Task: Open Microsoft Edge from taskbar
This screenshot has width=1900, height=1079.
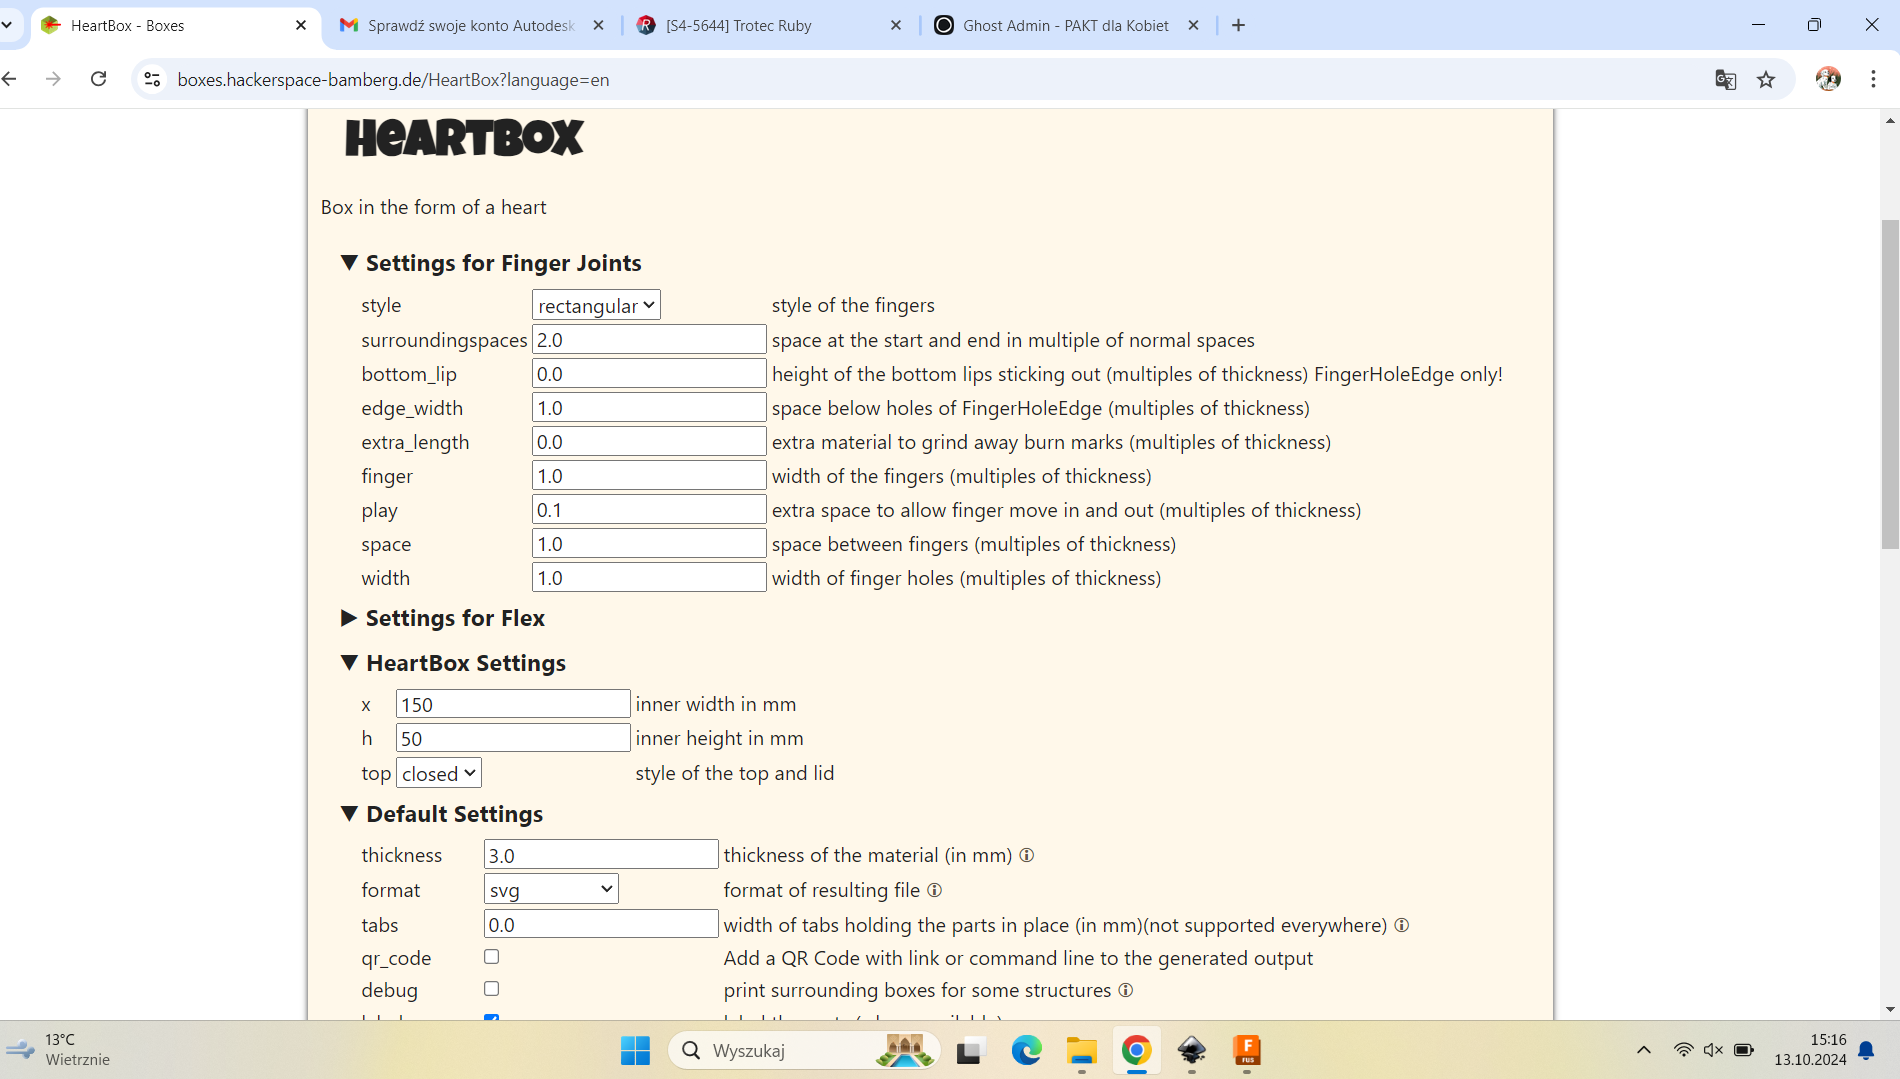Action: coord(1026,1050)
